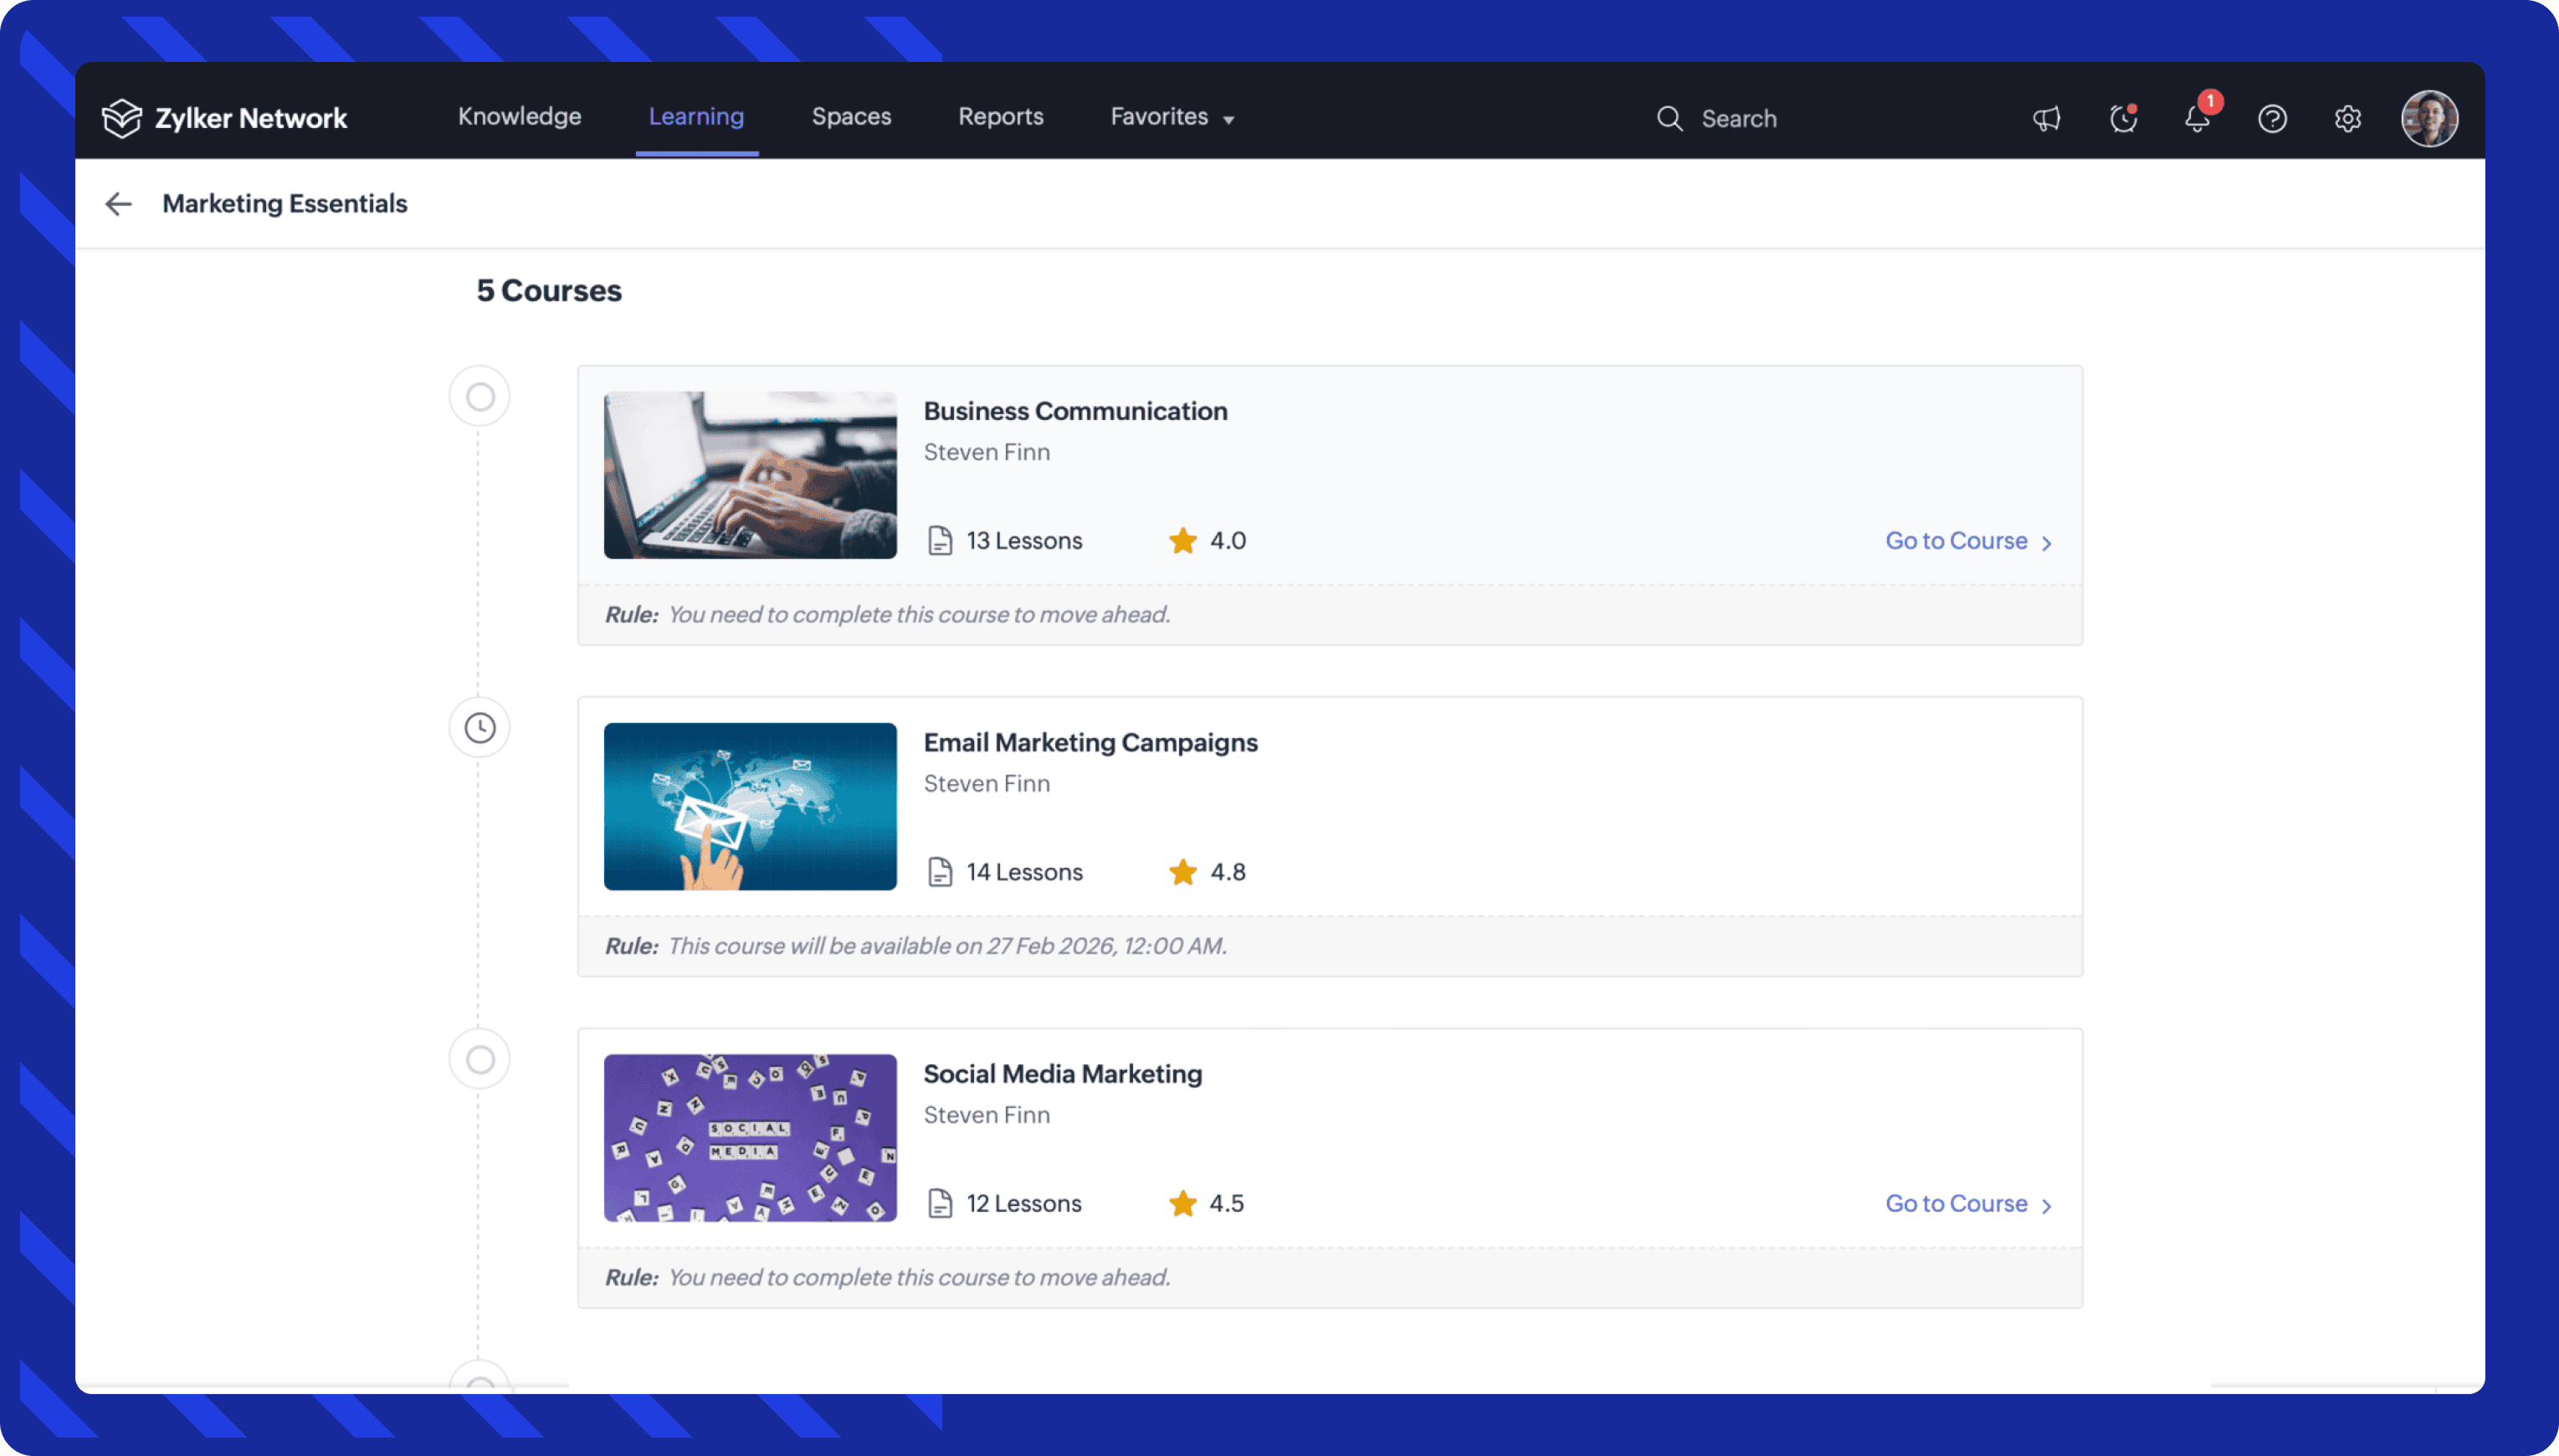
Task: Click the 13 Lessons label
Action: (1024, 541)
